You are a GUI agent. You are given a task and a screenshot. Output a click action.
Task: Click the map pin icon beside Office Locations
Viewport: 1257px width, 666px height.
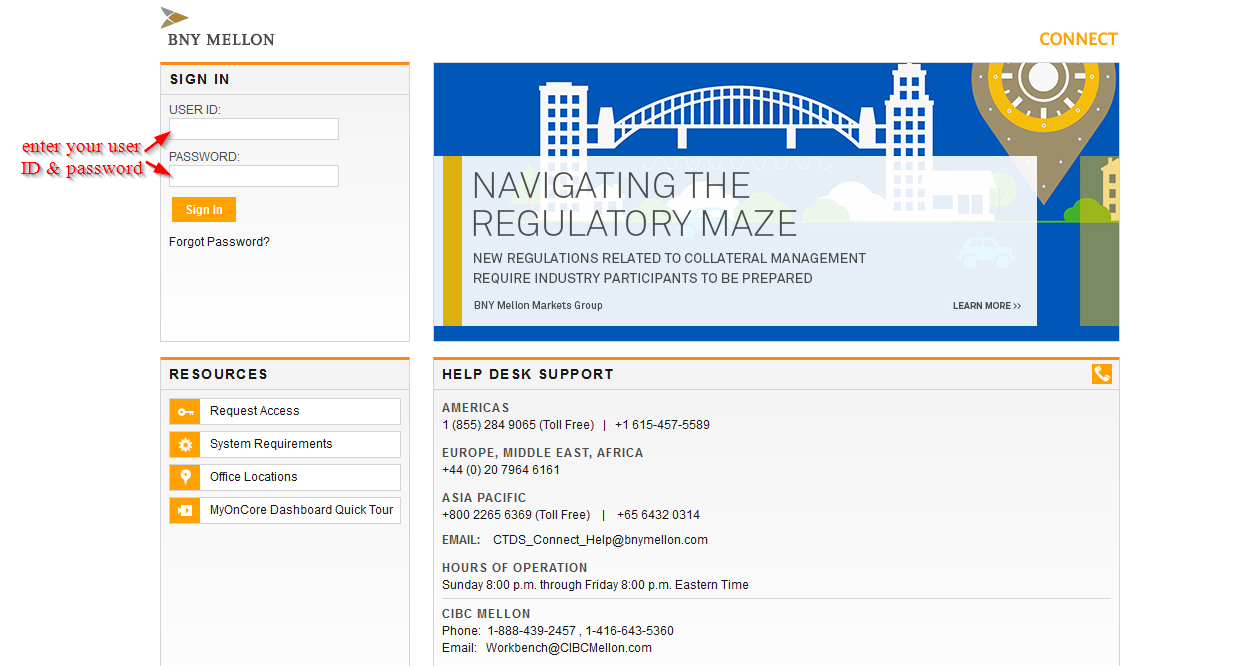click(185, 477)
